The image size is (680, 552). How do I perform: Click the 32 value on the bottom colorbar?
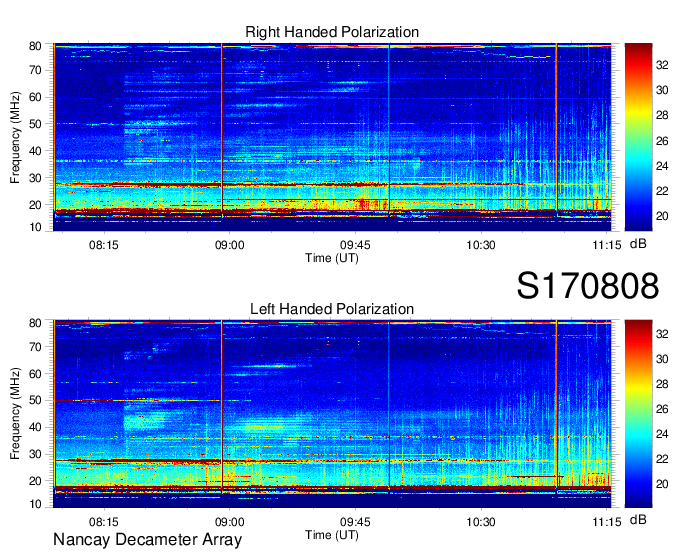coord(662,333)
